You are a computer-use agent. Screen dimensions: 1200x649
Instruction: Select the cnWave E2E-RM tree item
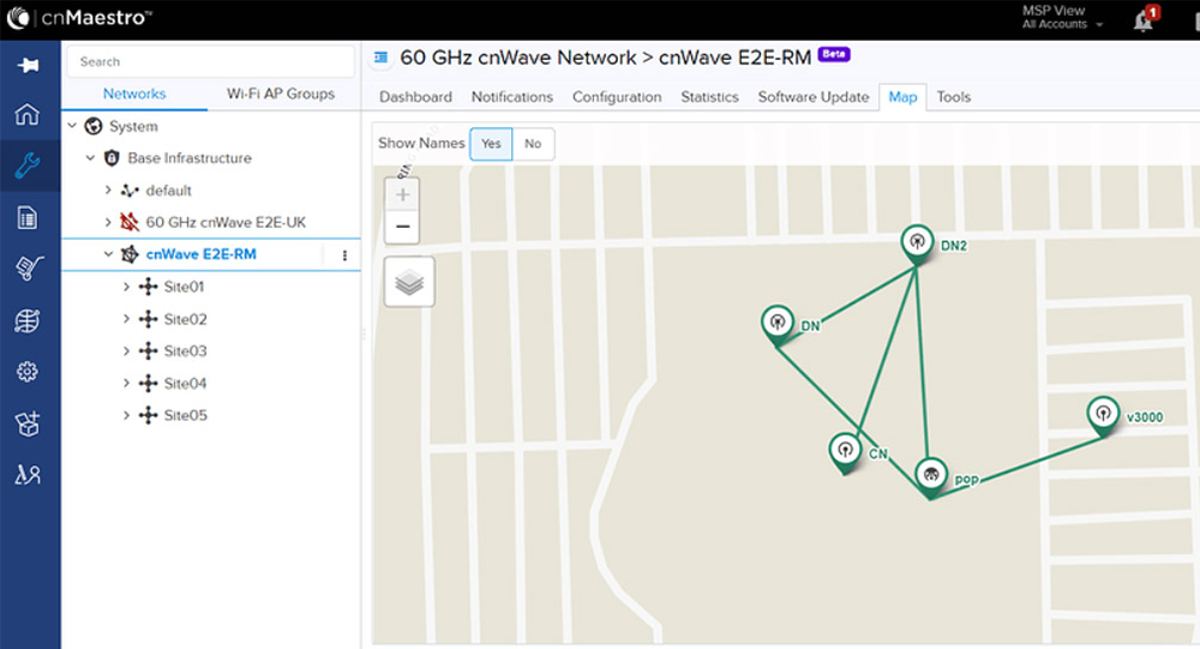point(201,254)
